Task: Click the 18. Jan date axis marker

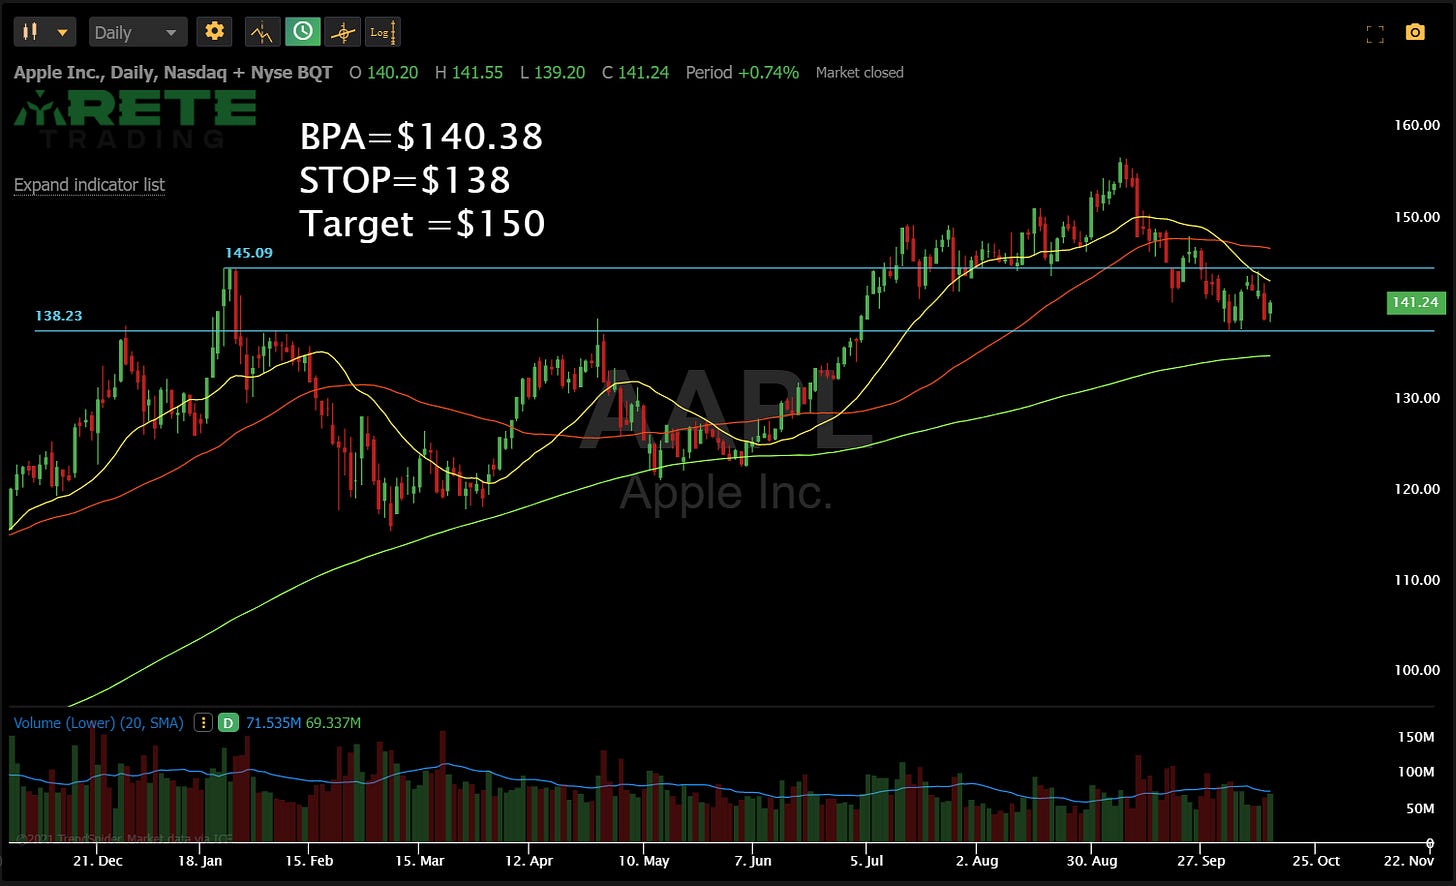Action: point(200,861)
